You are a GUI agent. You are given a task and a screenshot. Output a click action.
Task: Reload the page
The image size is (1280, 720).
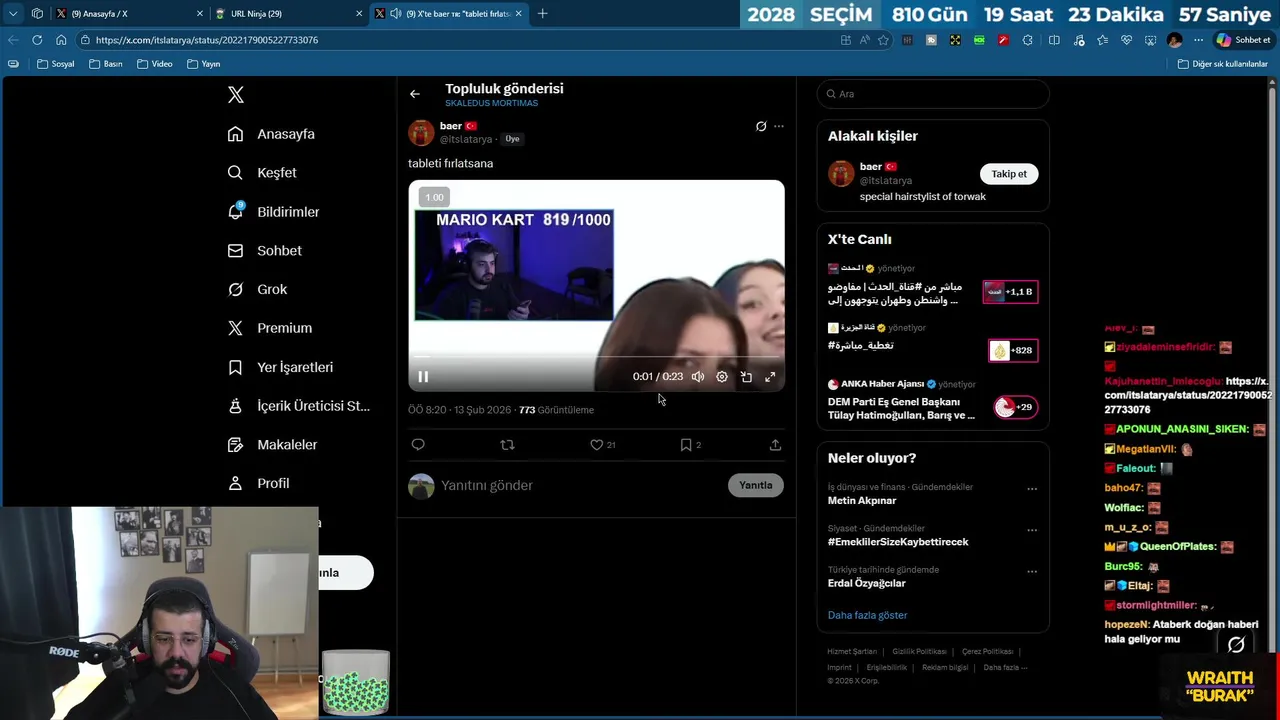(x=37, y=40)
